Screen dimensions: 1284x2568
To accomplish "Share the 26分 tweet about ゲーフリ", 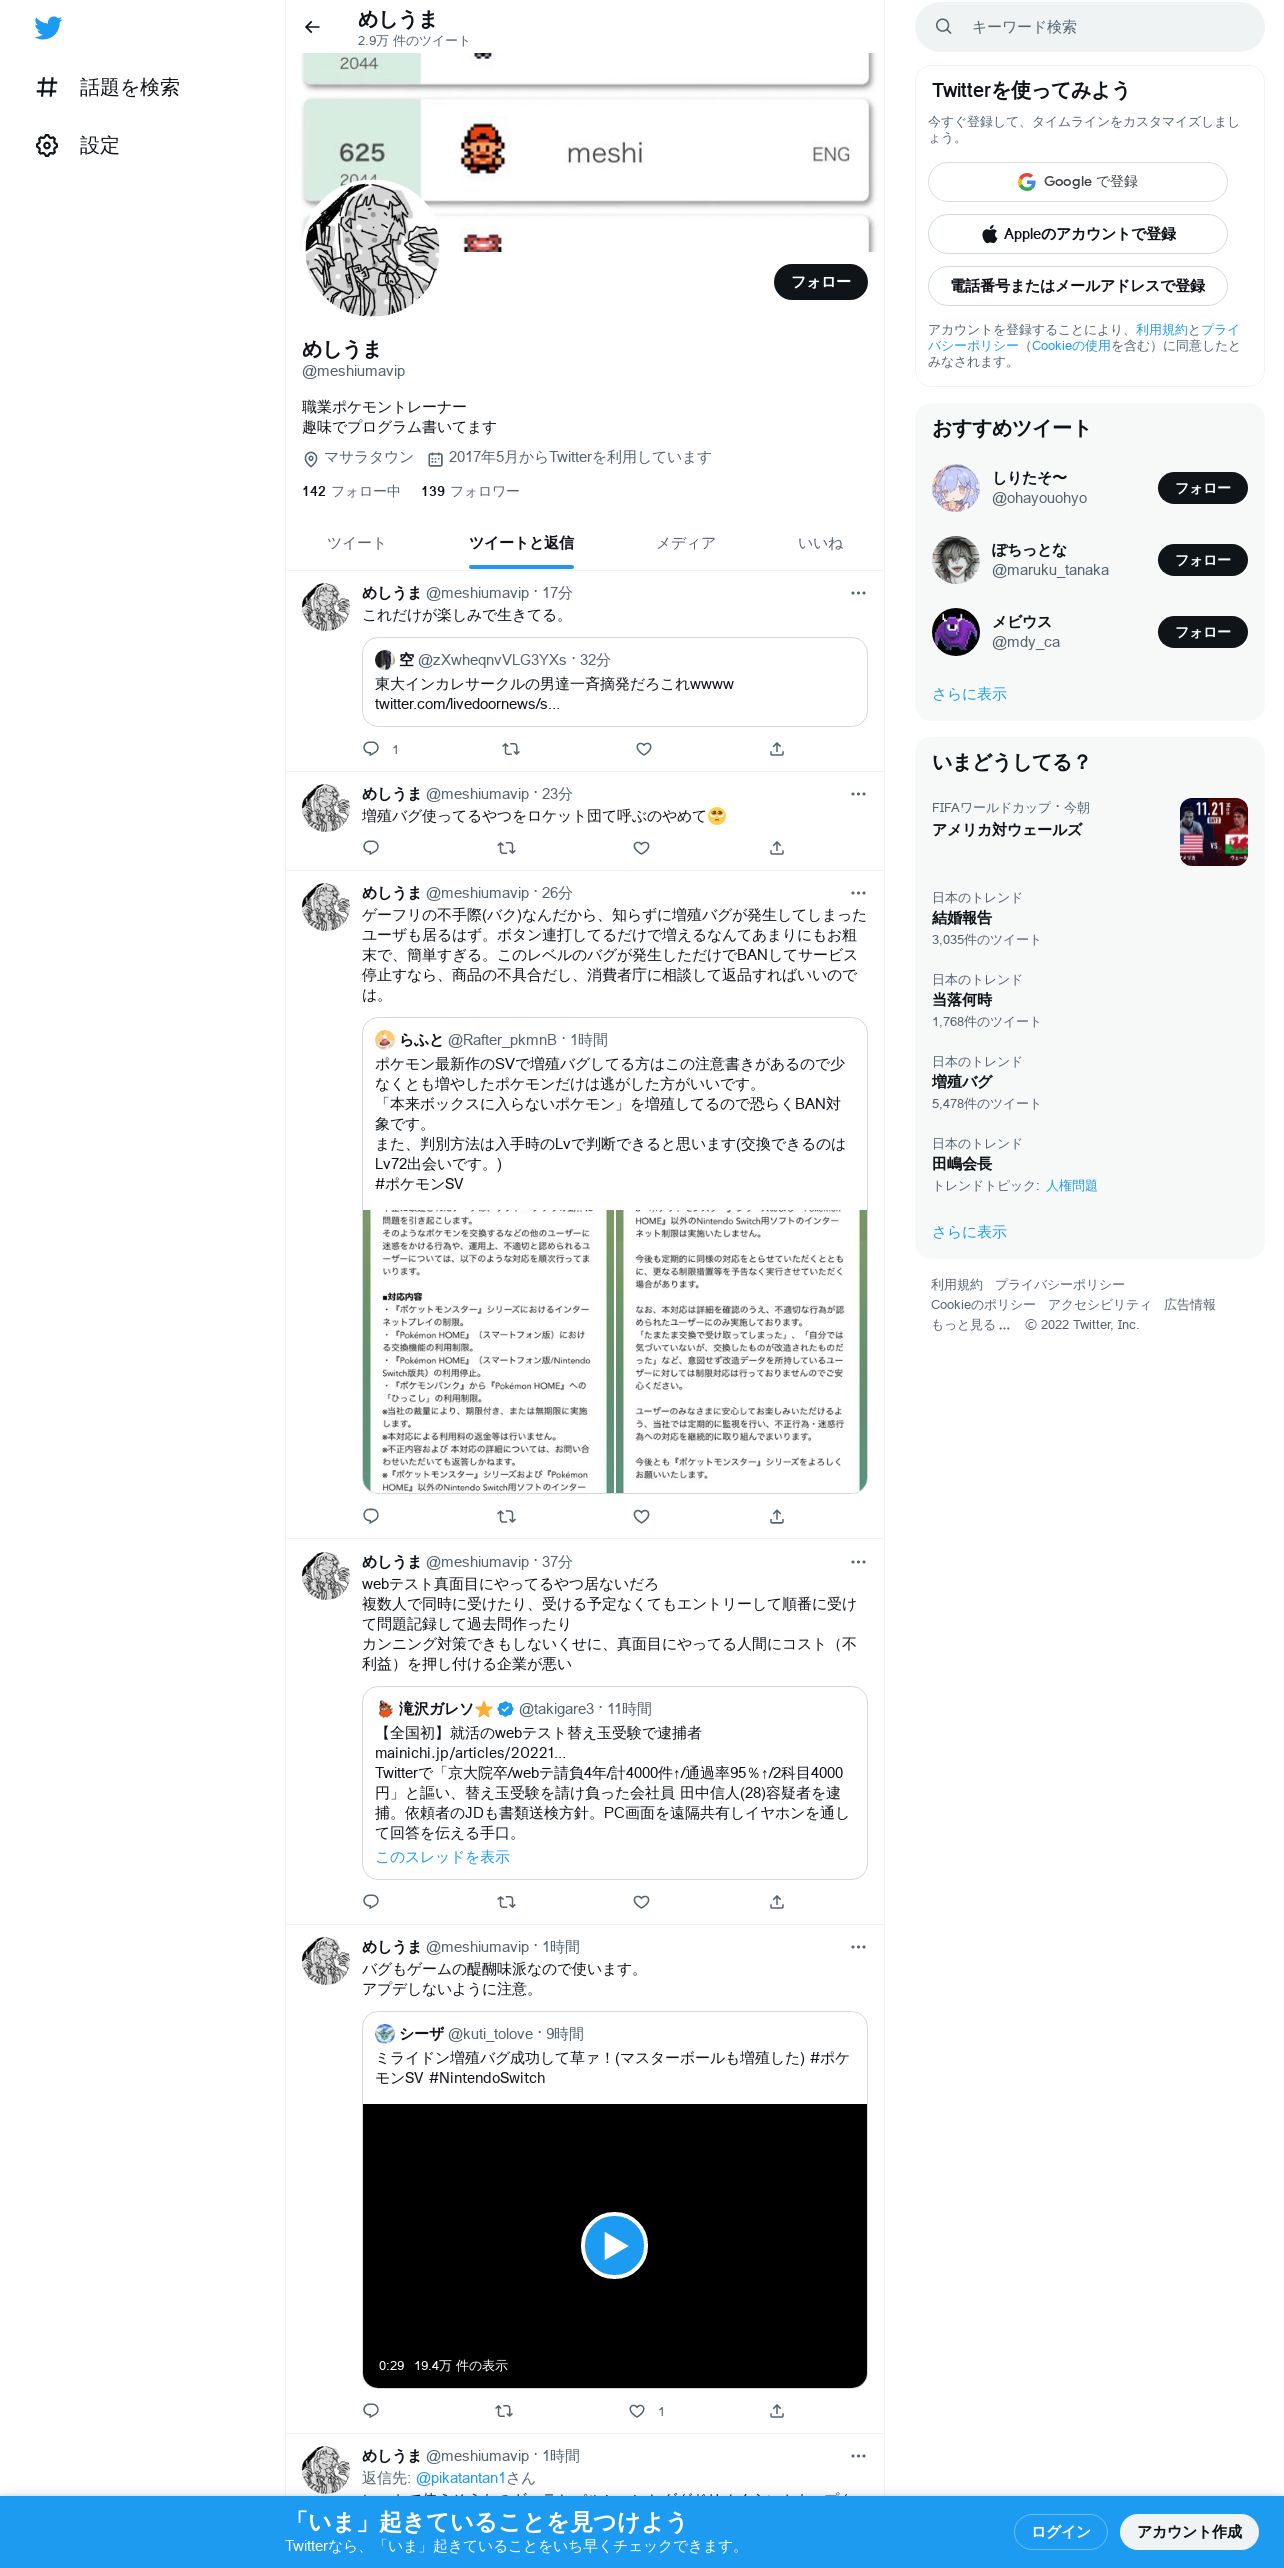I will tap(777, 1517).
